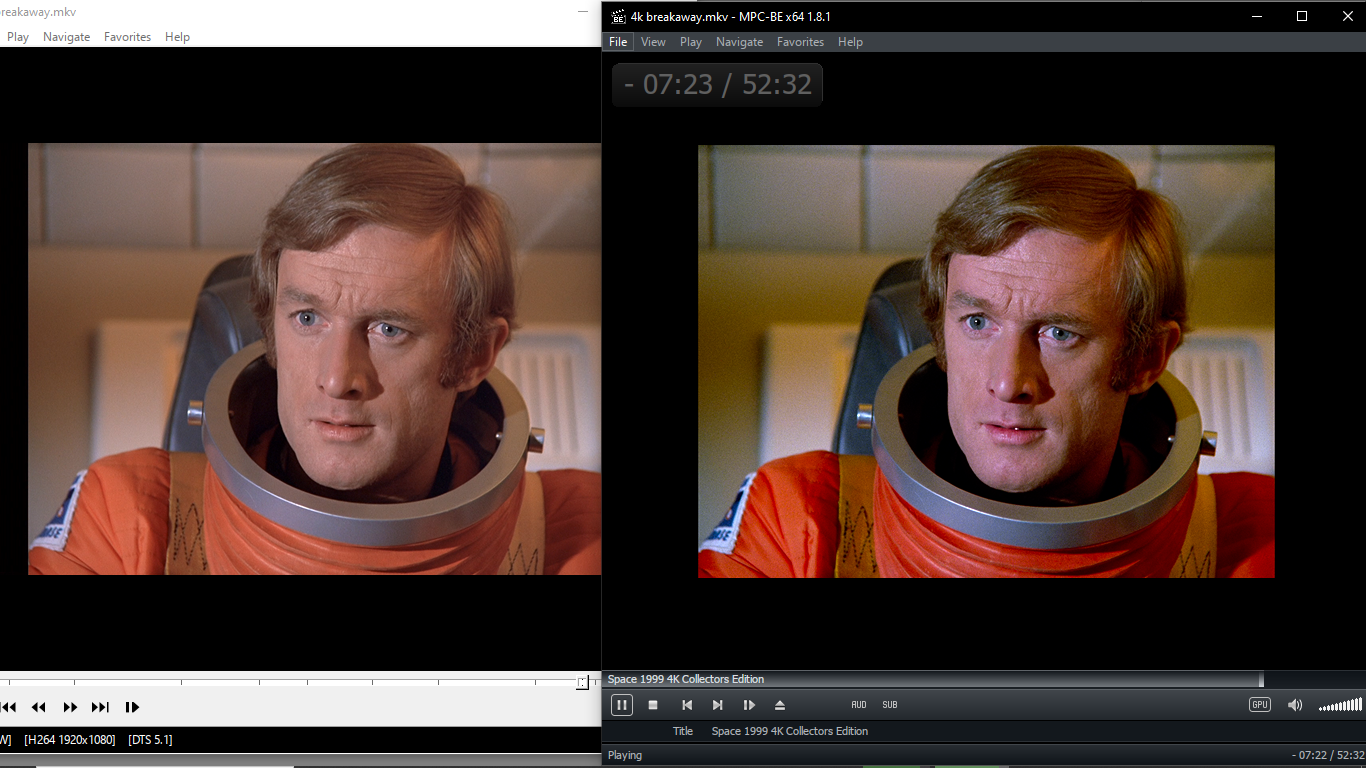The height and width of the screenshot is (768, 1366).
Task: Open the Favorites menu in the left player
Action: 127,37
